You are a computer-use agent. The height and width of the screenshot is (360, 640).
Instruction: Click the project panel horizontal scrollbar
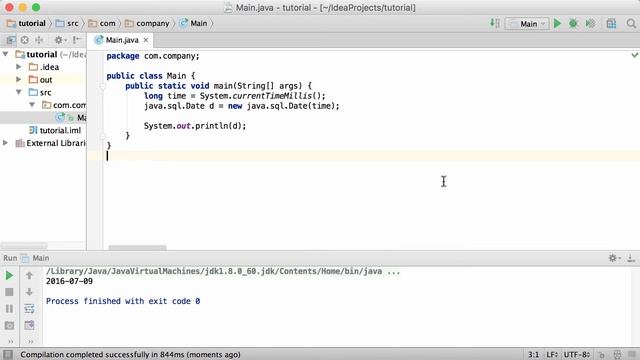24,246
